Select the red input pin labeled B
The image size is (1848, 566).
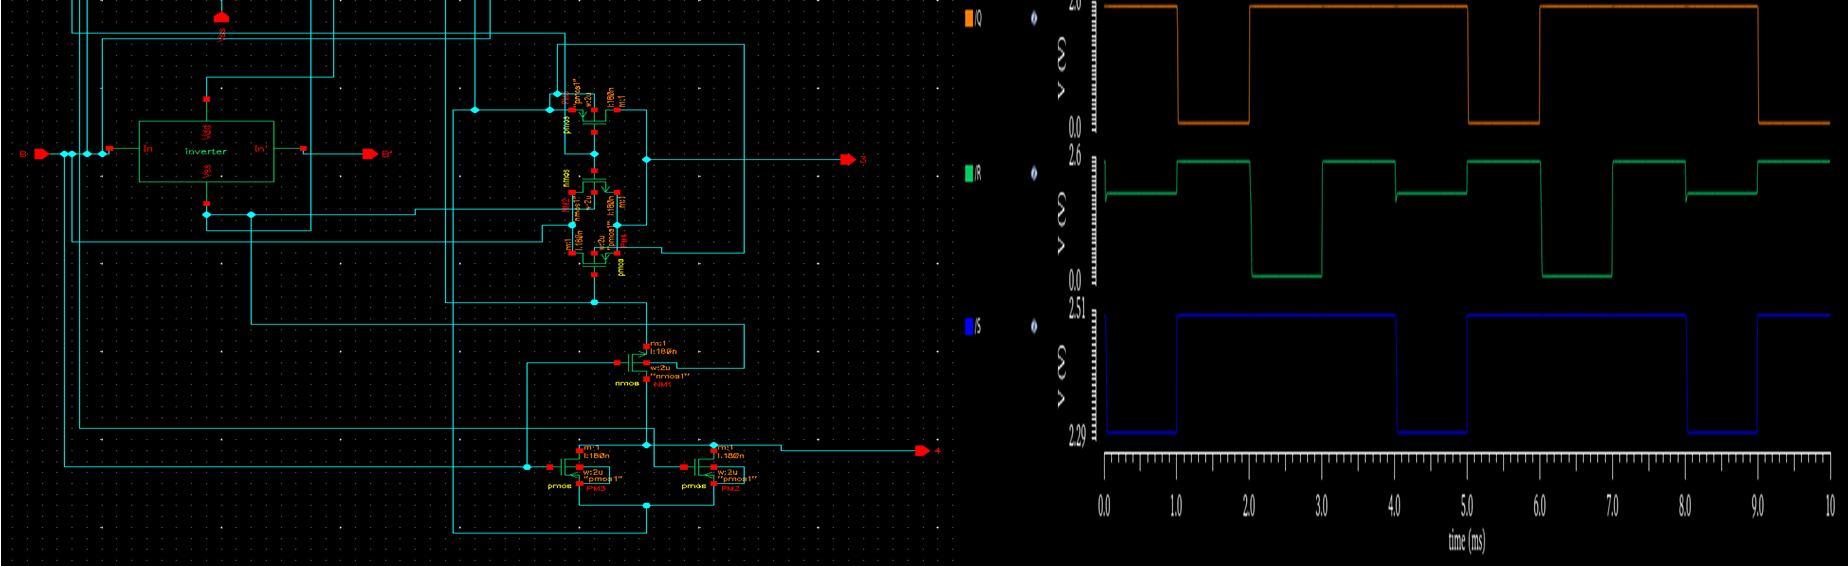pos(41,154)
